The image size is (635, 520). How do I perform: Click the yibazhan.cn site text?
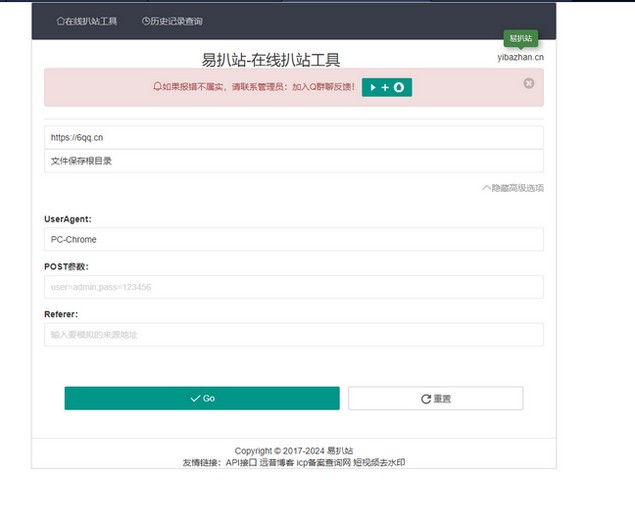click(x=520, y=57)
